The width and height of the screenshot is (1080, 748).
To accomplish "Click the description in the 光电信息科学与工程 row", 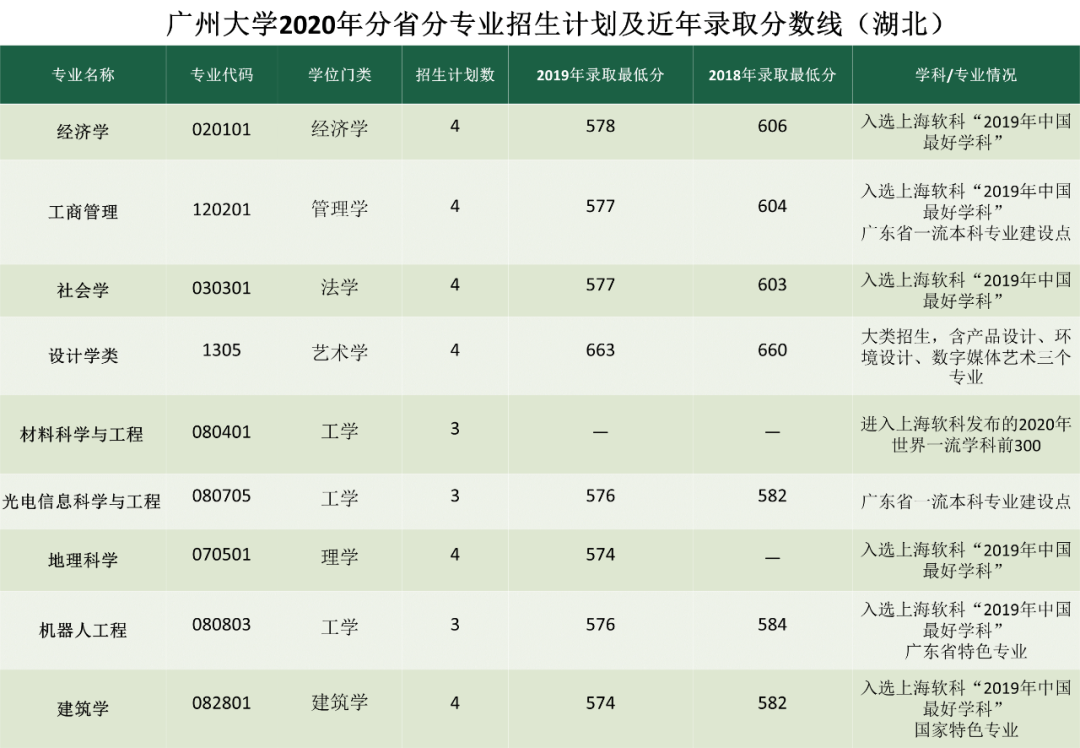I will pos(966,501).
